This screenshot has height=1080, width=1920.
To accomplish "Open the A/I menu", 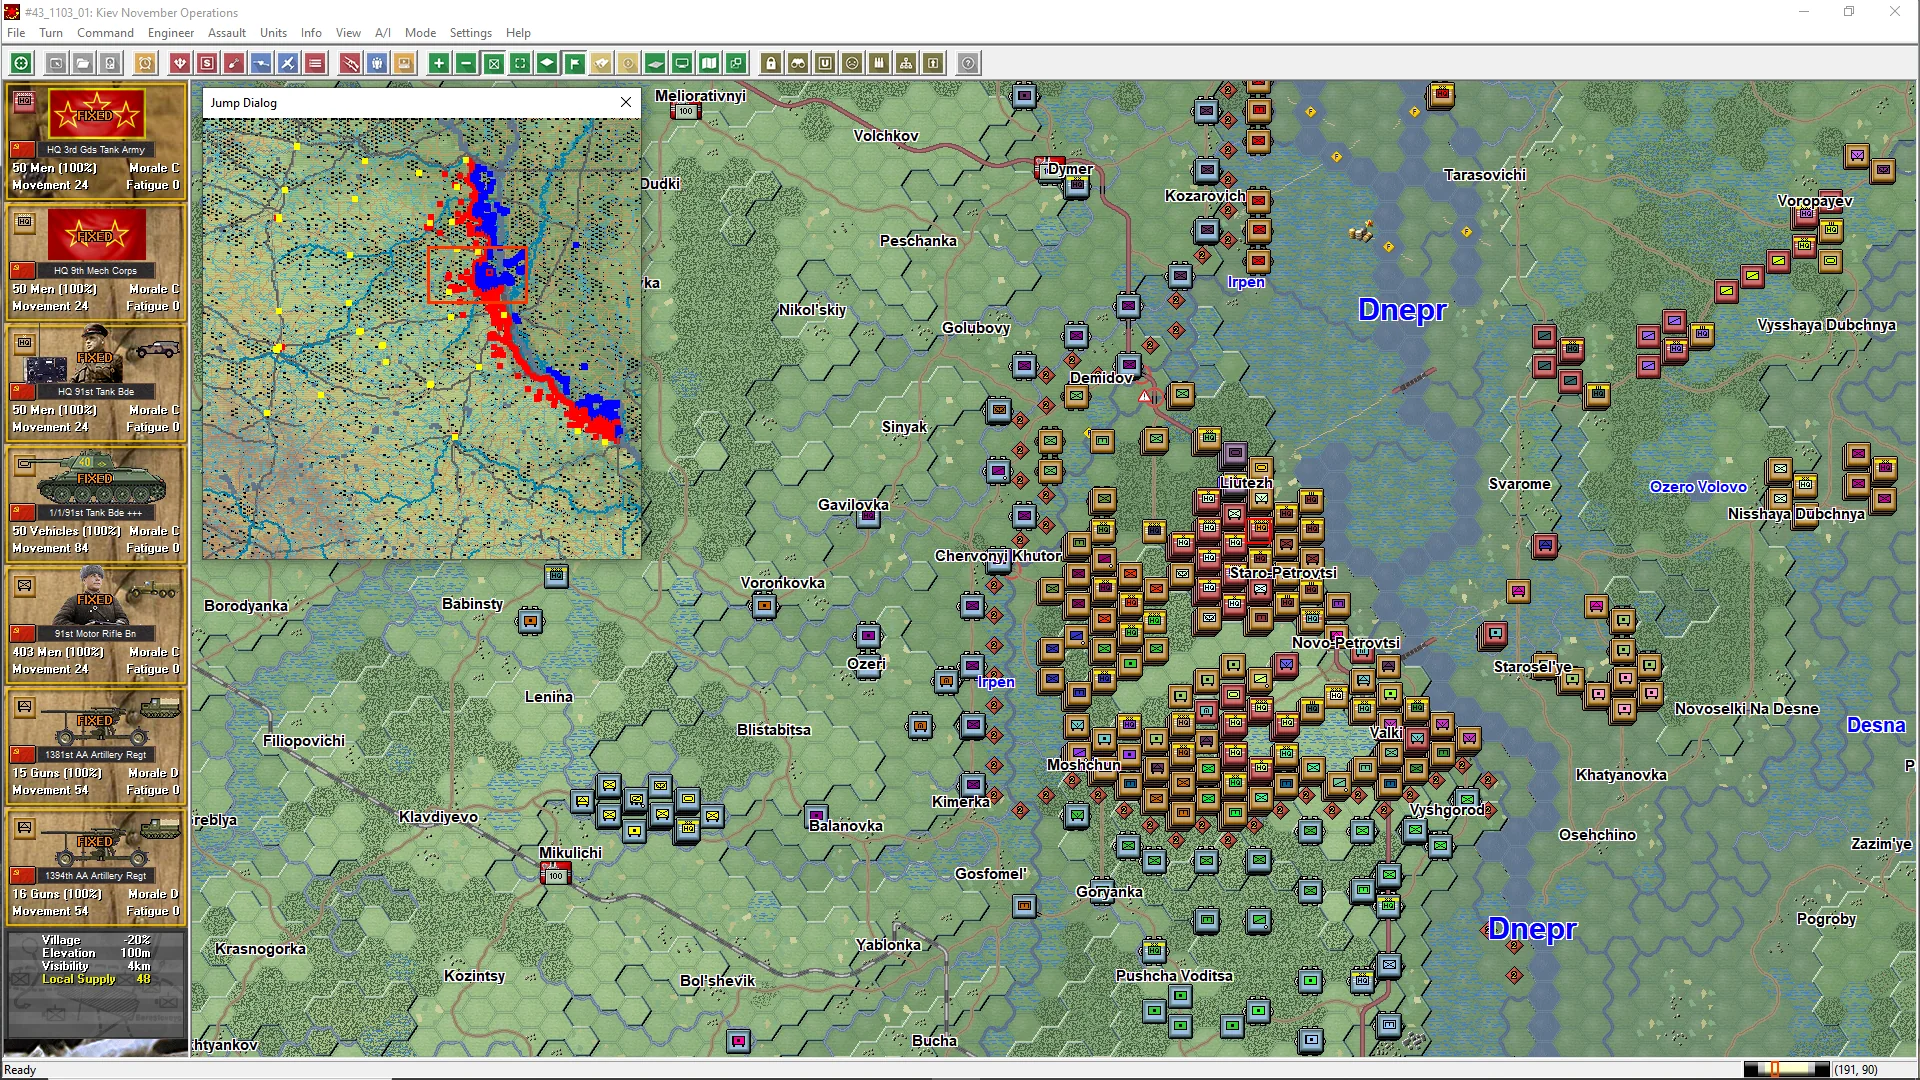I will tap(383, 33).
